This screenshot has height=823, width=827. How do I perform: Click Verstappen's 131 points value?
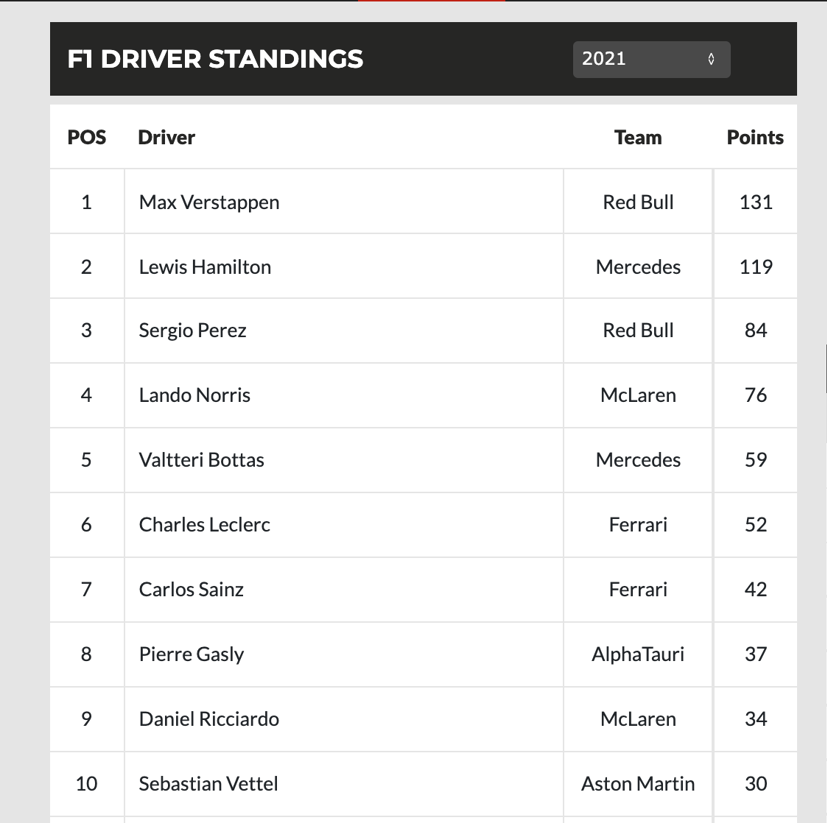coord(756,202)
